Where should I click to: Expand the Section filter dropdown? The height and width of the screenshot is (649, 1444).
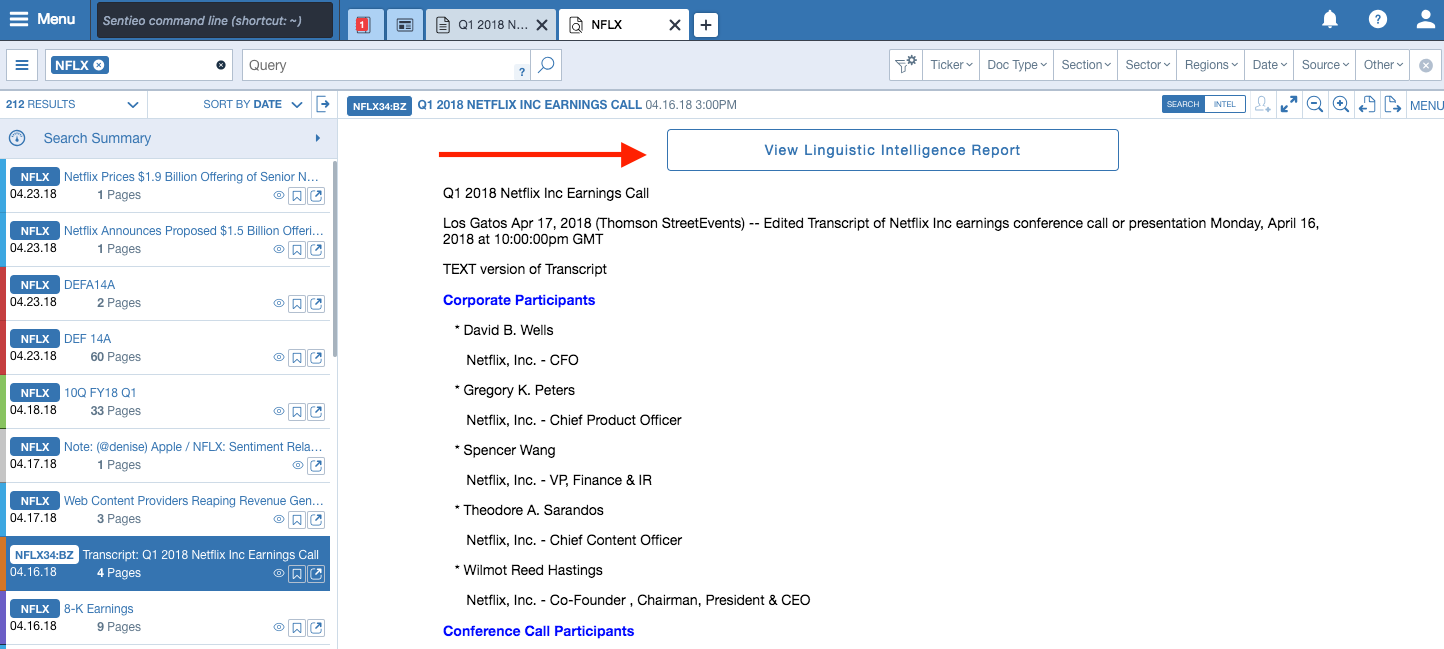point(1086,65)
